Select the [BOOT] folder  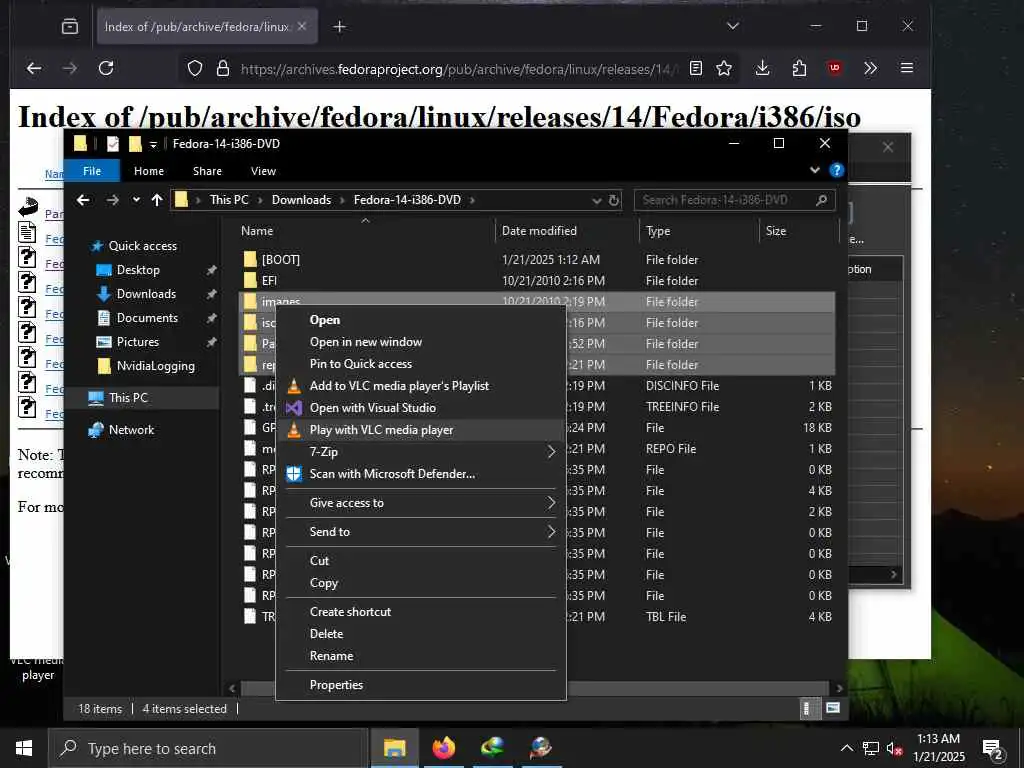280,260
